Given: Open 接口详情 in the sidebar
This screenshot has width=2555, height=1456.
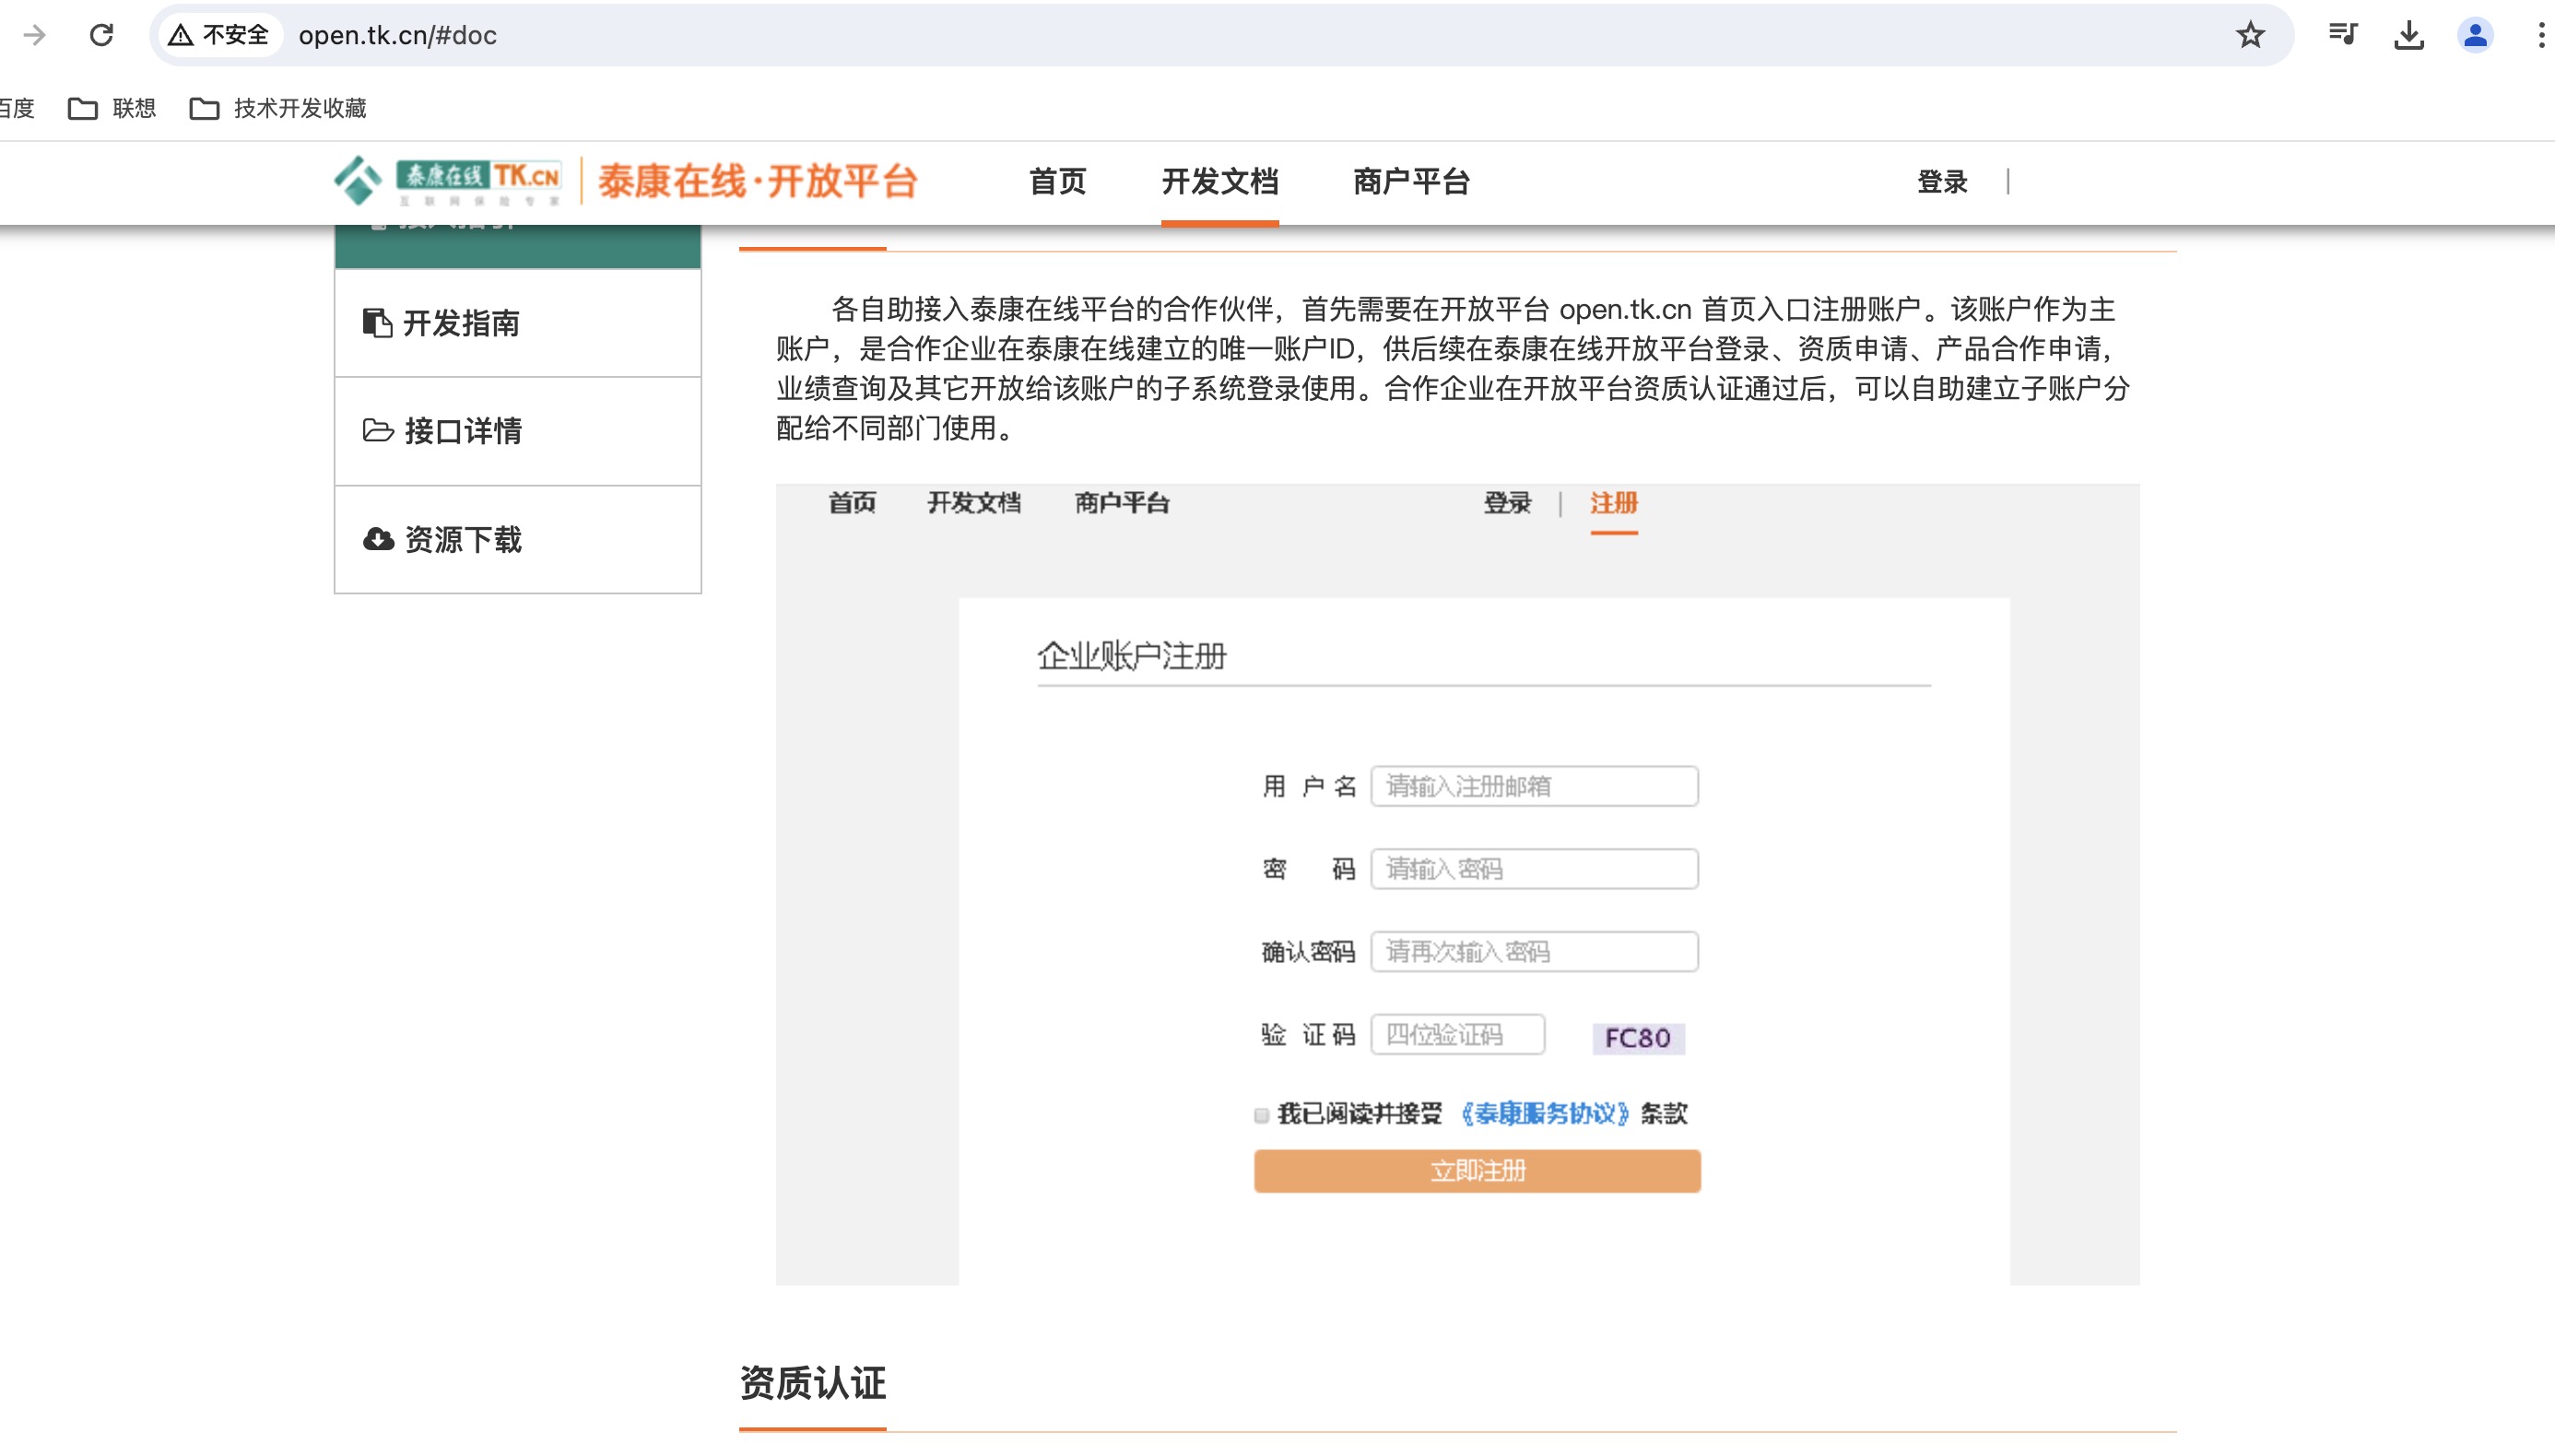Looking at the screenshot, I should pyautogui.click(x=518, y=431).
